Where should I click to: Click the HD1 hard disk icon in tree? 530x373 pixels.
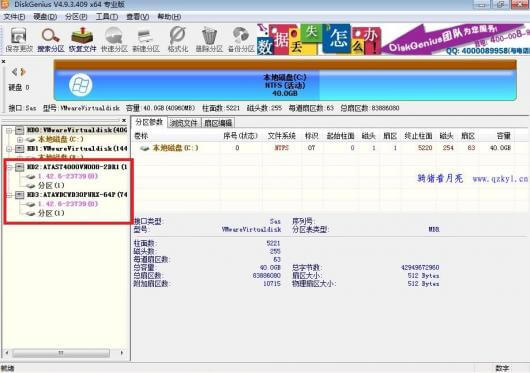click(20, 148)
